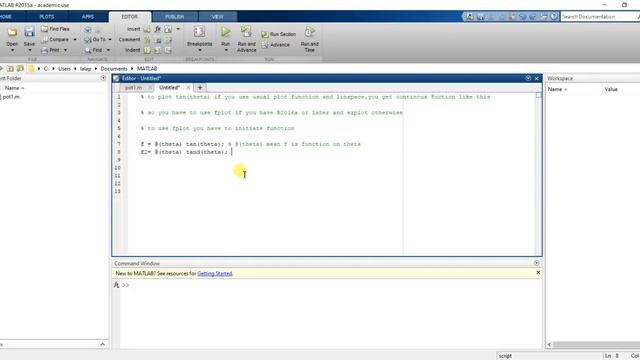The width and height of the screenshot is (640, 360).
Task: Expand the Open button dropdown arrow
Action: point(12,50)
